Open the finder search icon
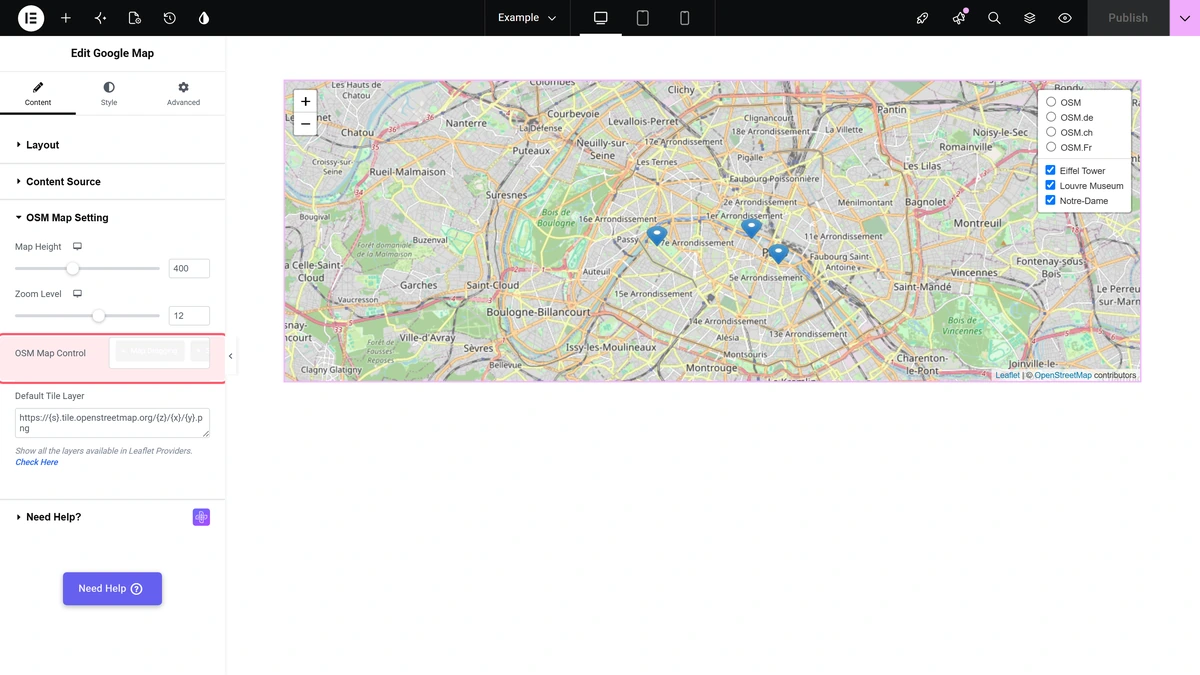 pyautogui.click(x=994, y=18)
